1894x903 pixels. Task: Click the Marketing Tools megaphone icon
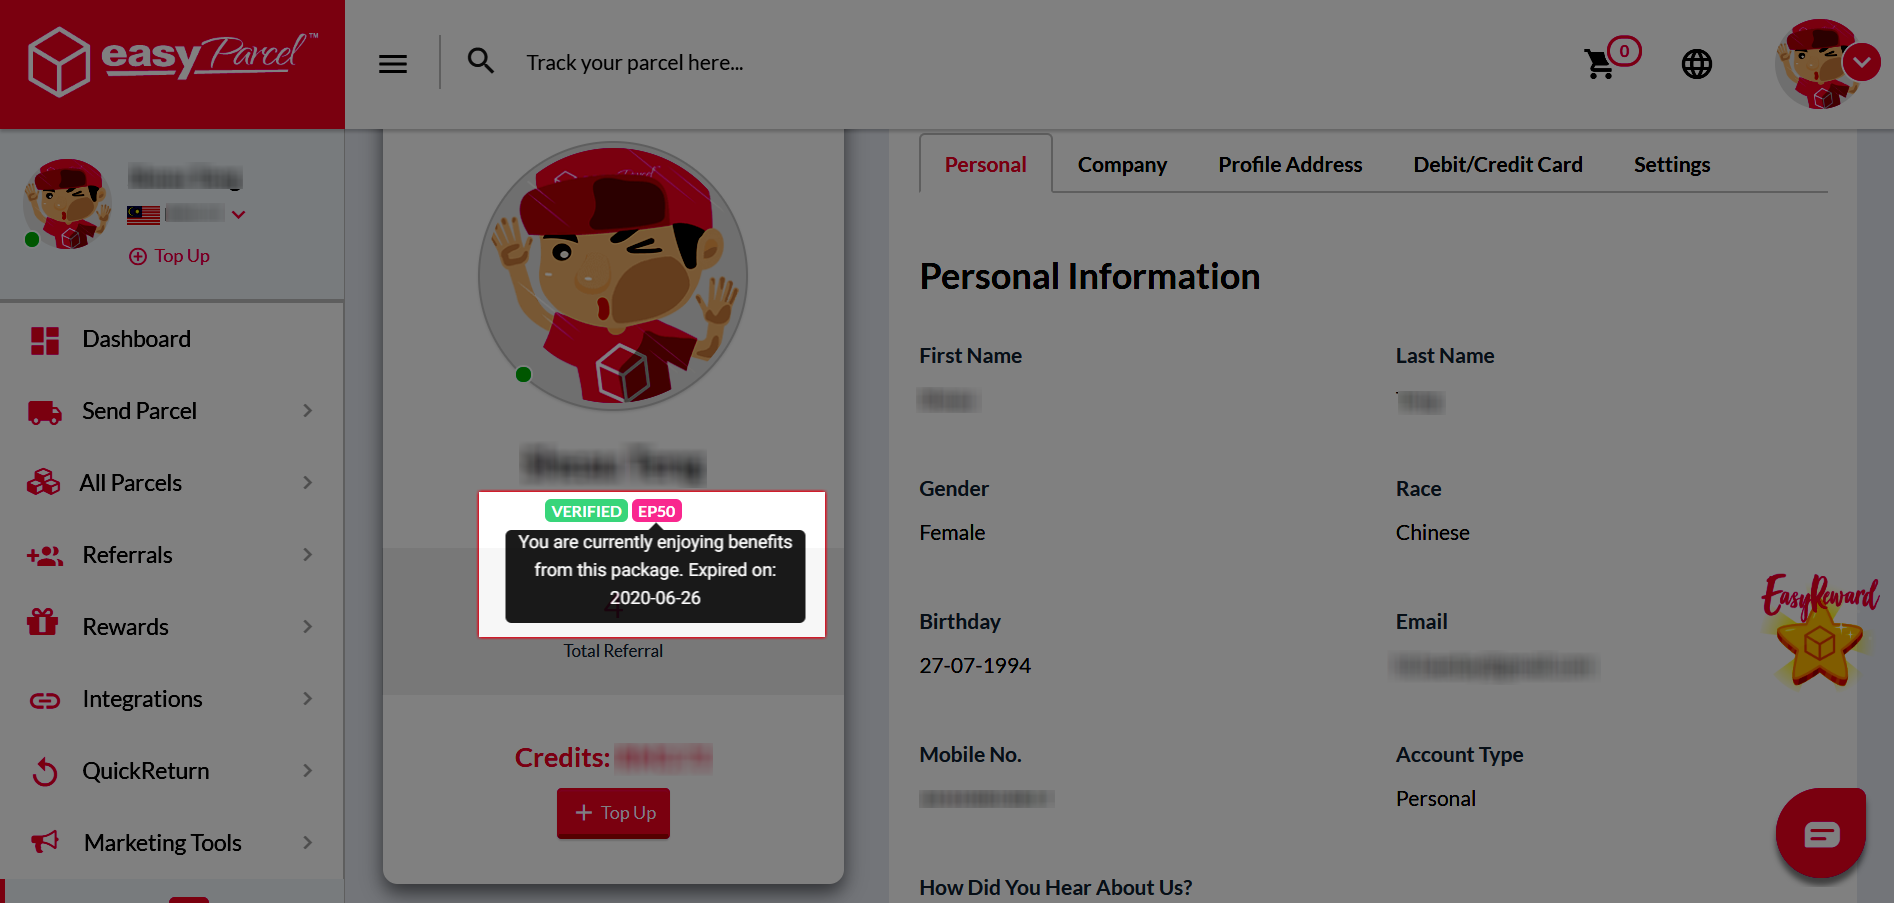pyautogui.click(x=44, y=843)
